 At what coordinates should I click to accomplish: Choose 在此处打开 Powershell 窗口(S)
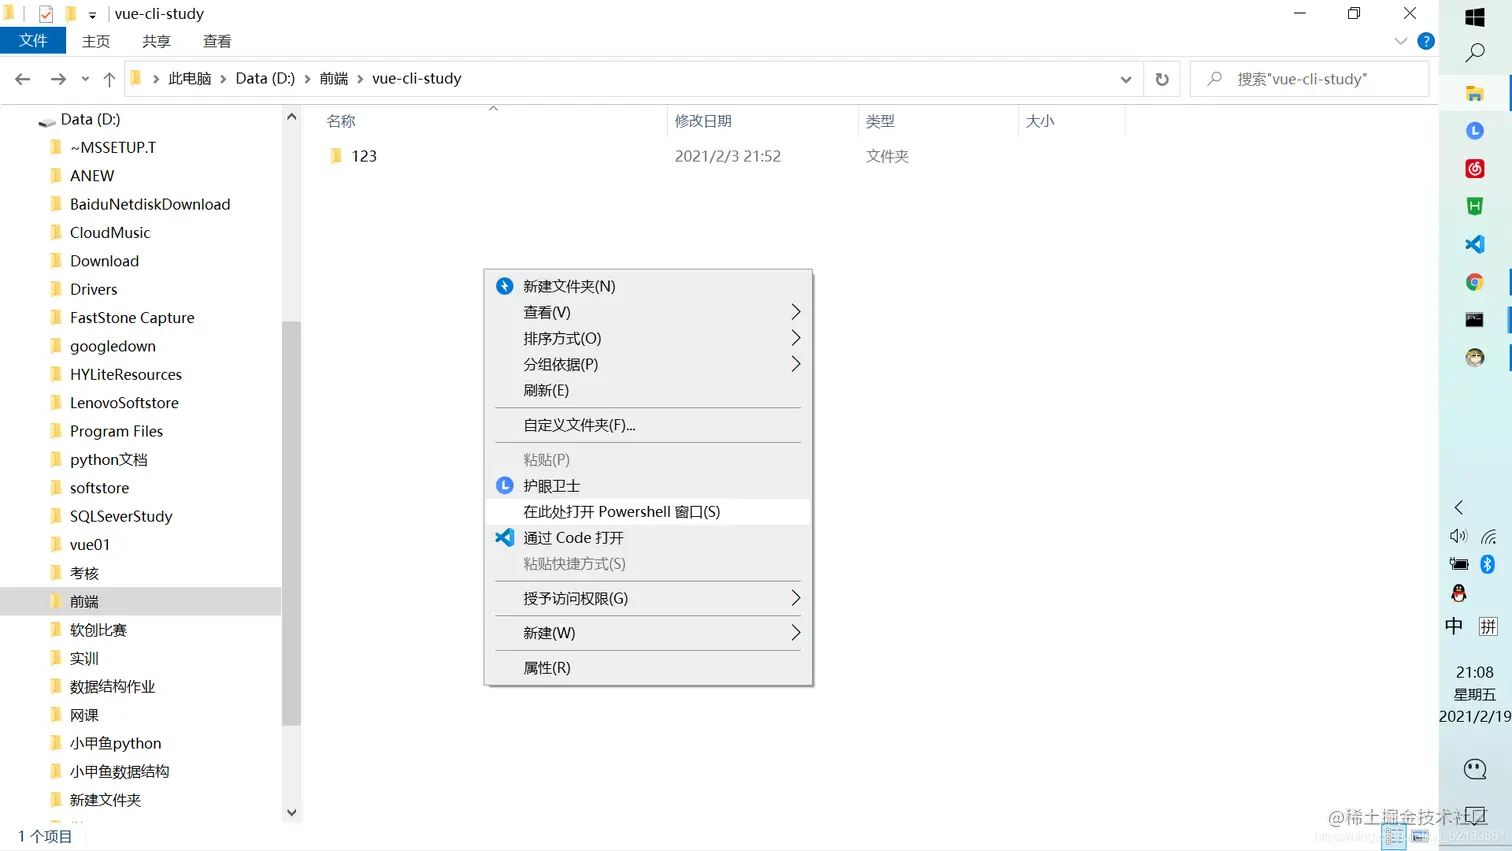coord(648,512)
